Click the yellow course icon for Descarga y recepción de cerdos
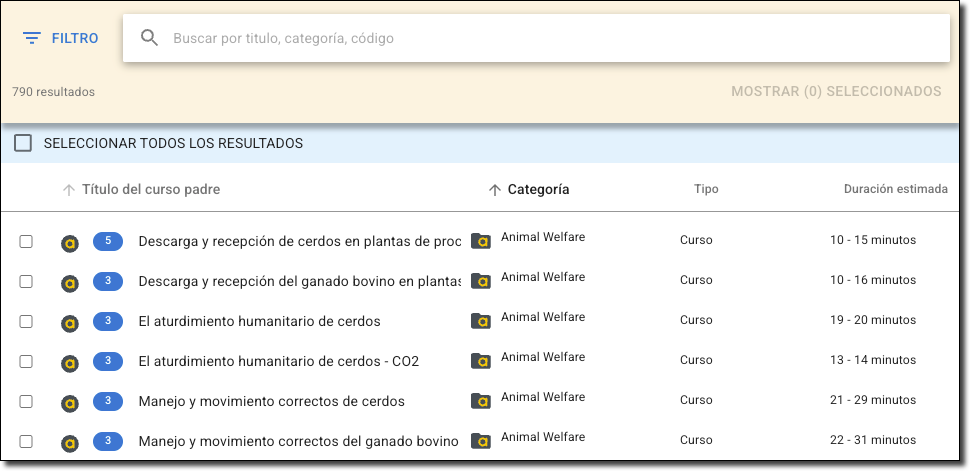 (70, 242)
